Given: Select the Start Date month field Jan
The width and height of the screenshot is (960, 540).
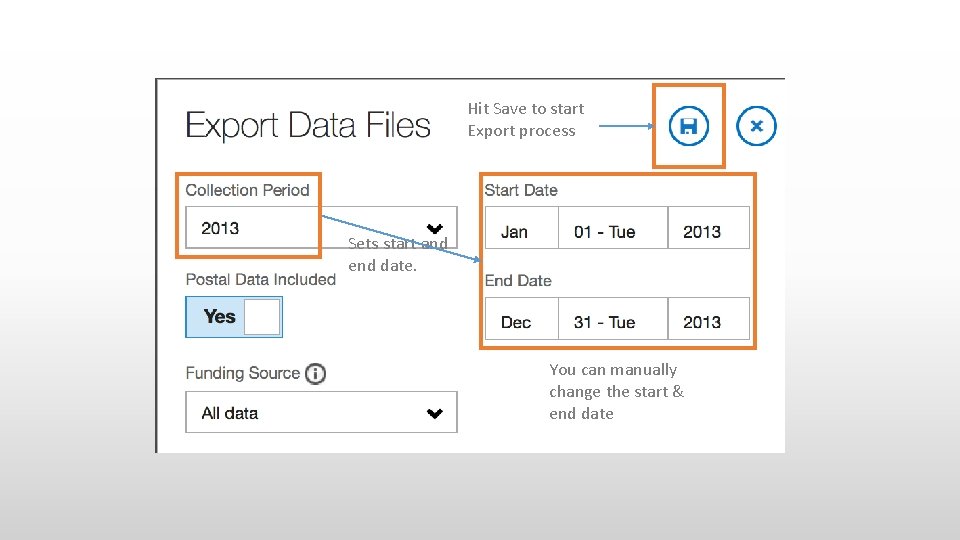Looking at the screenshot, I should (521, 231).
